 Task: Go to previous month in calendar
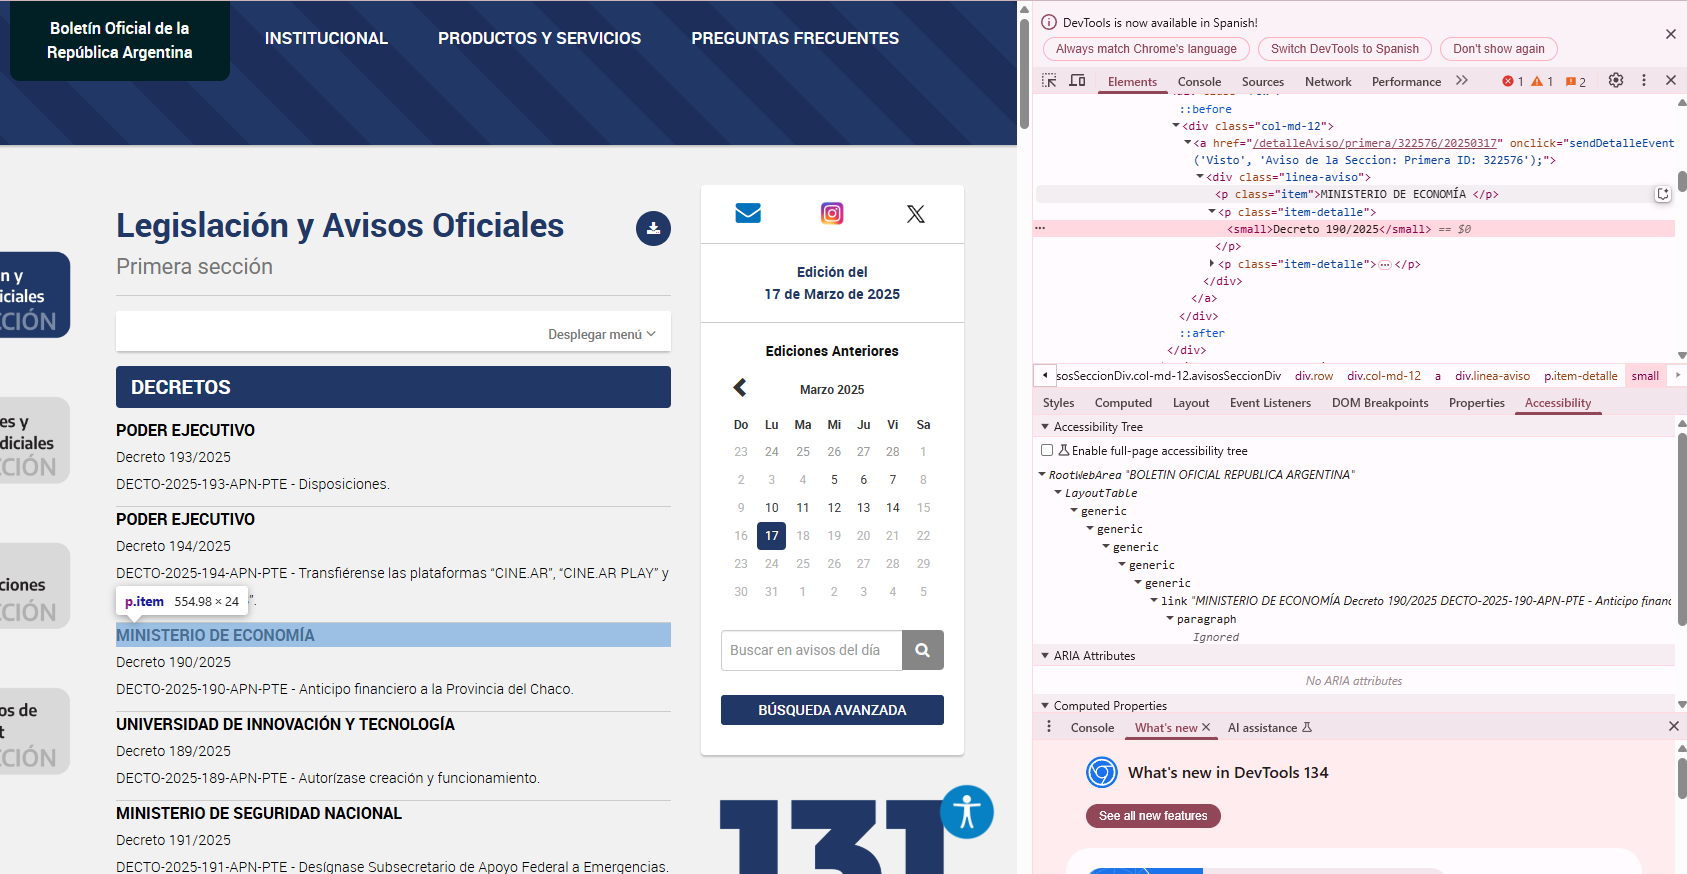pos(740,388)
